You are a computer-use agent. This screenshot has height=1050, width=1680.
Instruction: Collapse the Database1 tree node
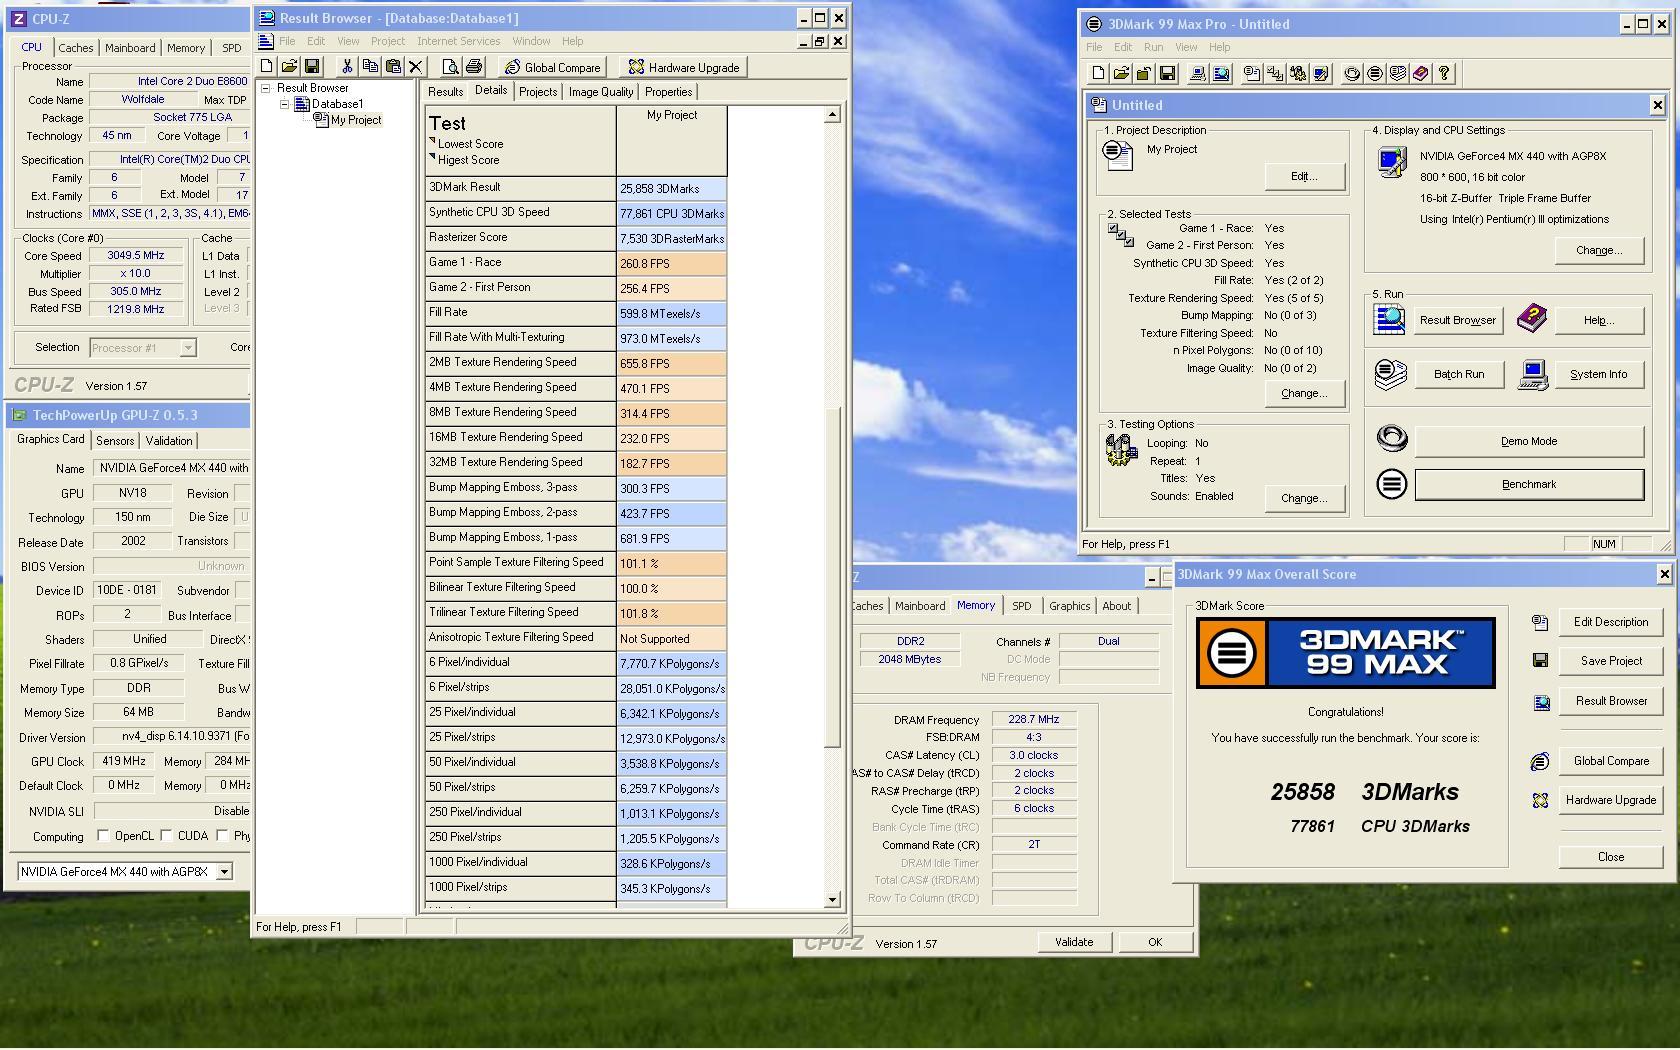pyautogui.click(x=285, y=104)
